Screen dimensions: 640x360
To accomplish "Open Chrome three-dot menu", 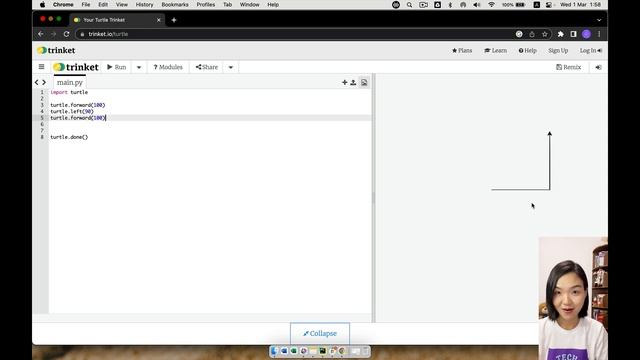I will pyautogui.click(x=599, y=34).
